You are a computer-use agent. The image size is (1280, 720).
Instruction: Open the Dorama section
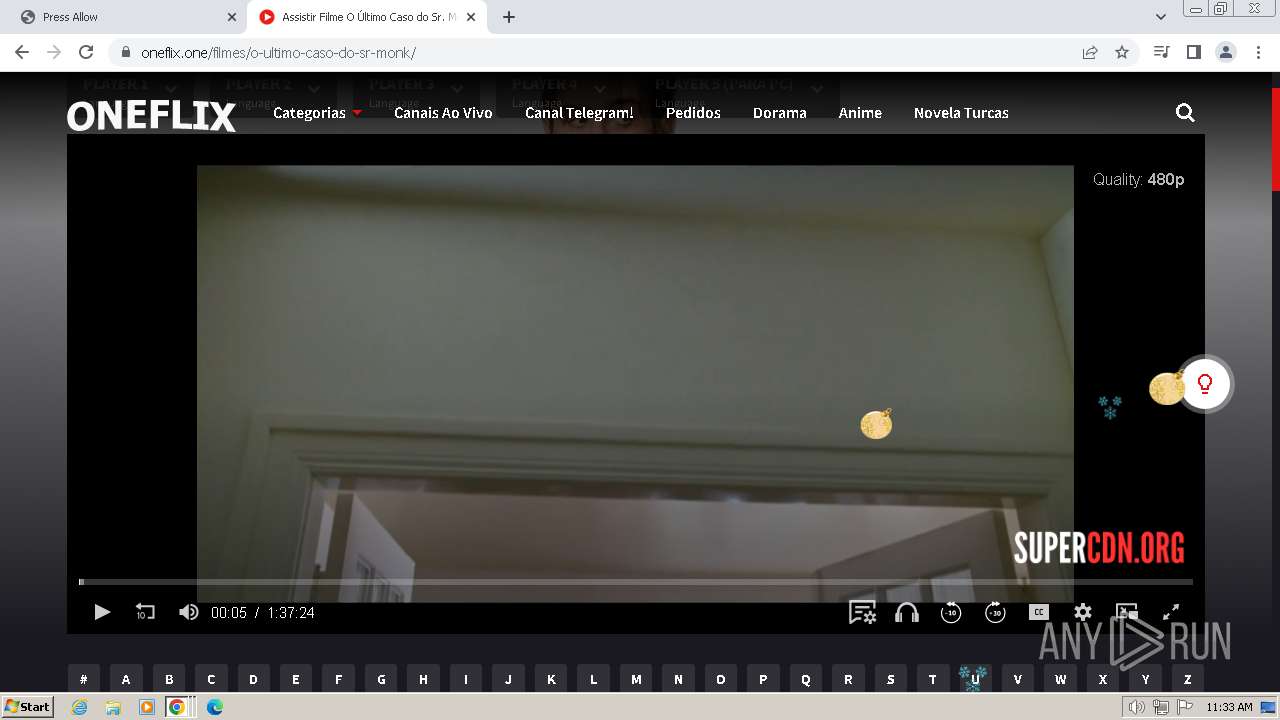coord(780,113)
